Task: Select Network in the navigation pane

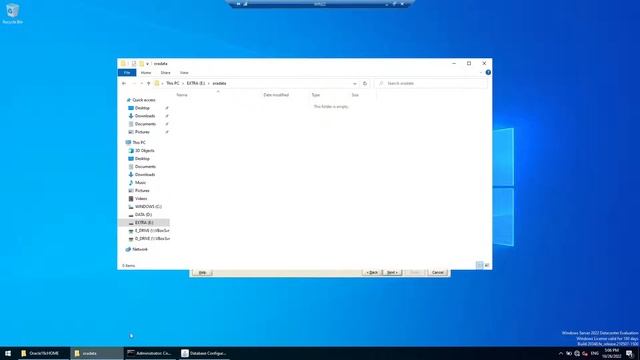Action: [140, 249]
